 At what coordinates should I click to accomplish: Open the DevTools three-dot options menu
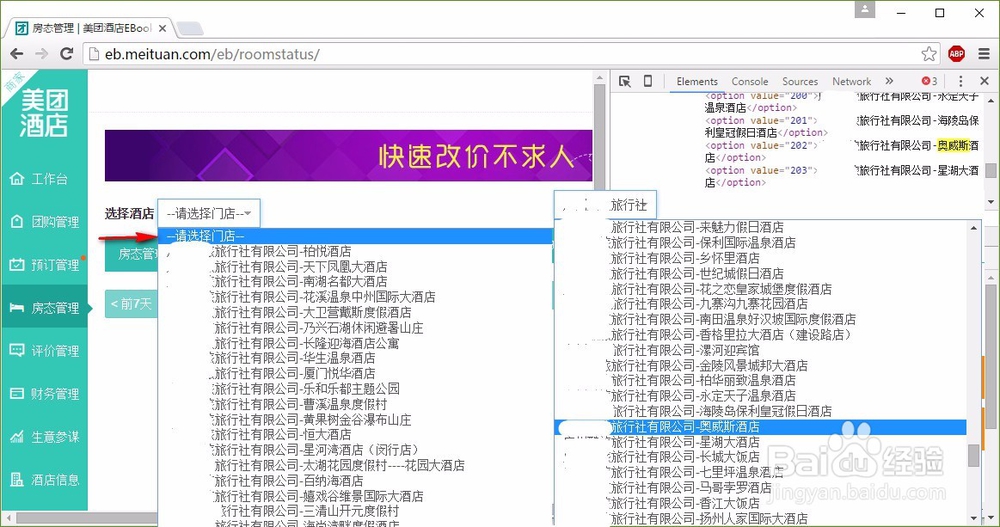click(x=960, y=81)
